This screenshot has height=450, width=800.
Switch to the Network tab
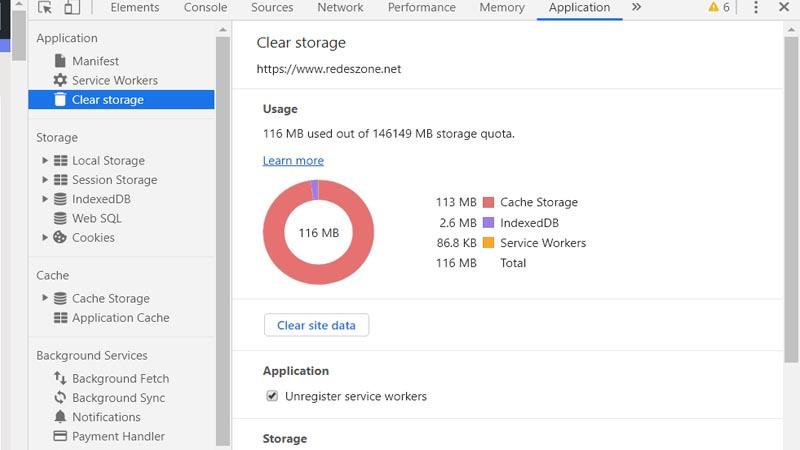pos(340,7)
